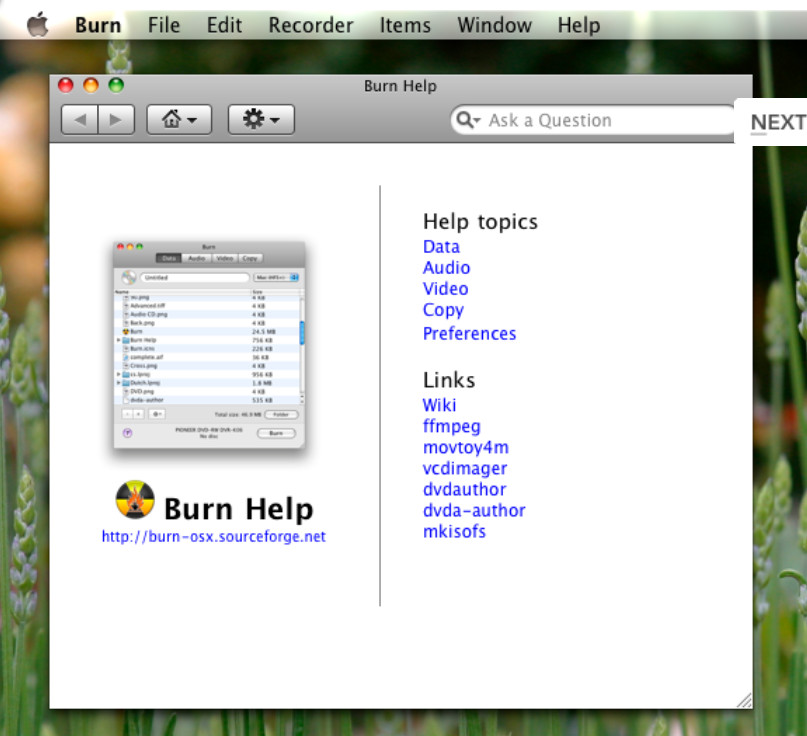
Task: Open the Preferences help topic
Action: click(469, 333)
